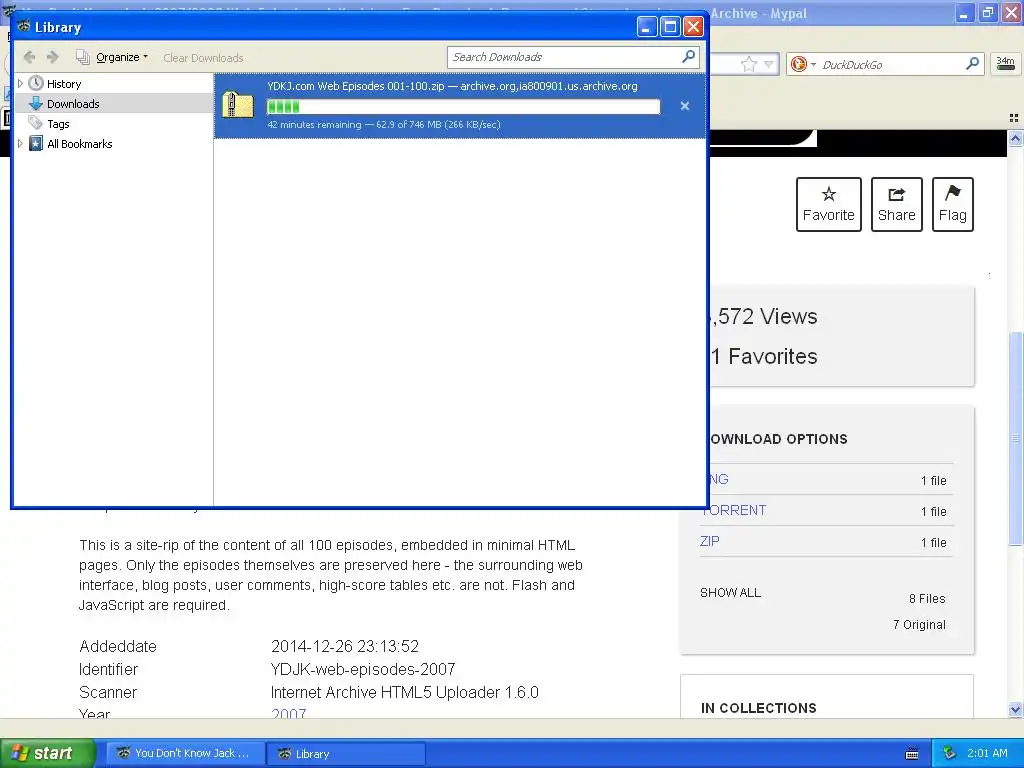The image size is (1024, 768).
Task: Select History in Library sidebar
Action: pyautogui.click(x=64, y=84)
